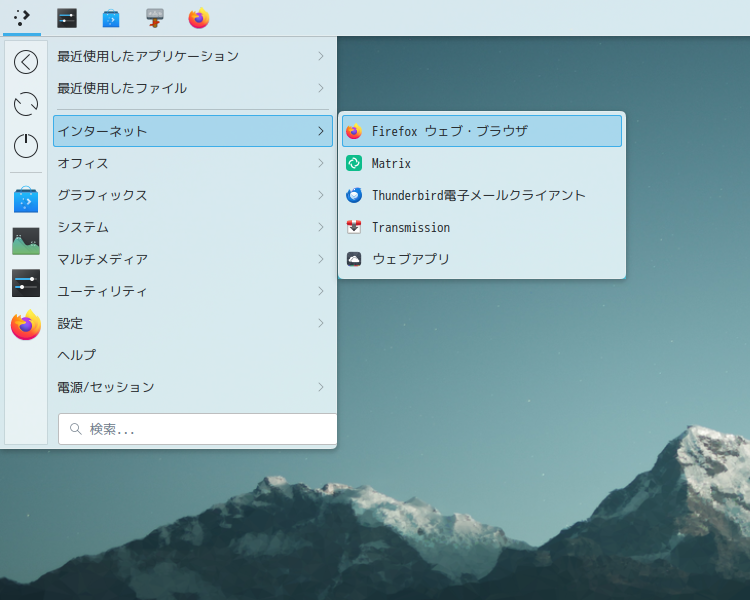Click the ウェブアプリ cloud icon
750x600 pixels.
pos(354,259)
